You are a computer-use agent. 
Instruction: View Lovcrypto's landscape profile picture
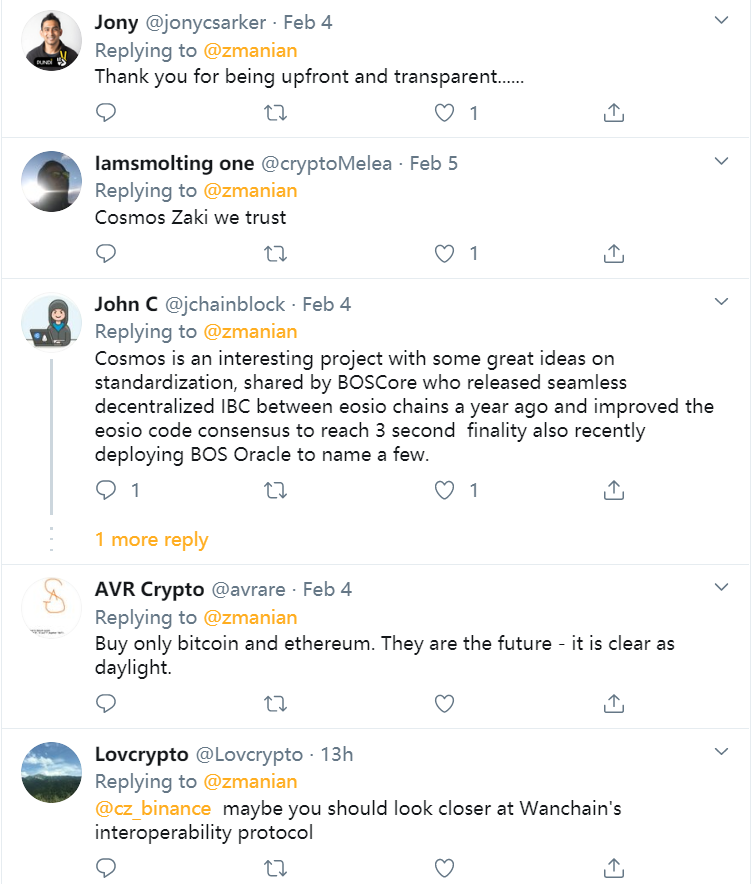click(51, 773)
